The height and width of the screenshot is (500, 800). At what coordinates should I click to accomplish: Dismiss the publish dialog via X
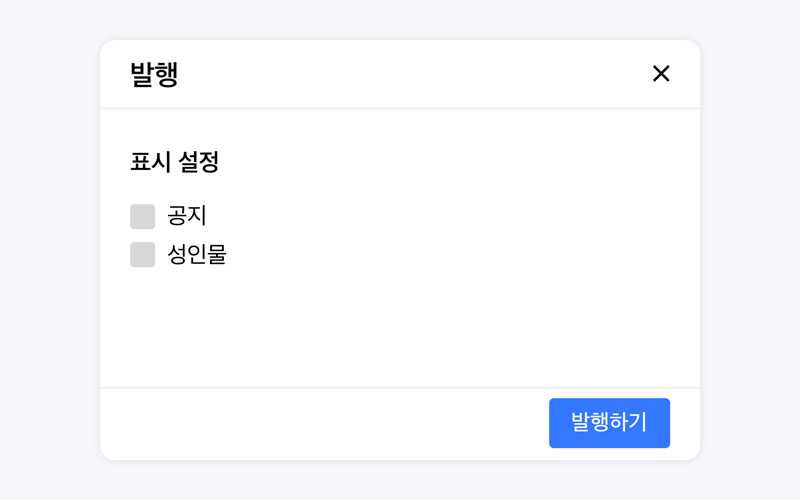[x=661, y=73]
